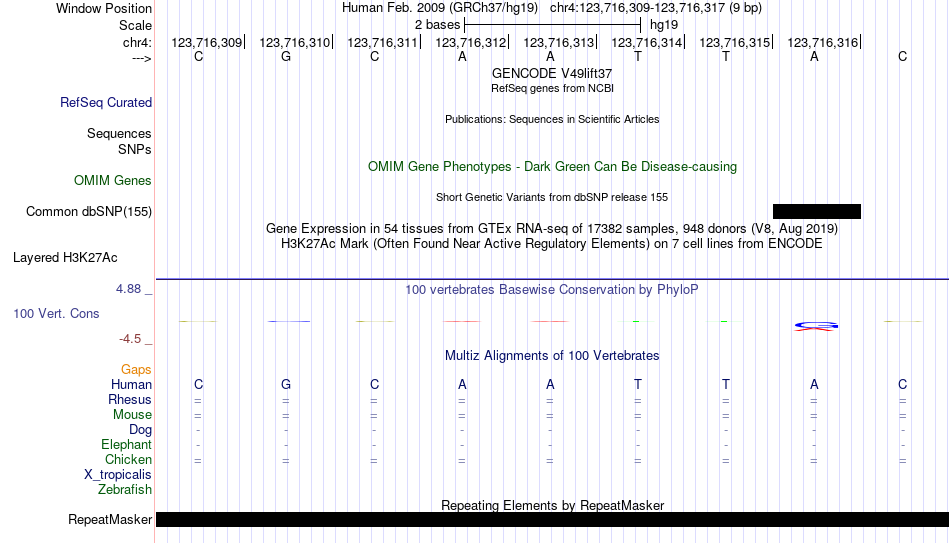Click Short Genetic Variants from dbSNP title
The image size is (950, 543).
click(x=552, y=198)
